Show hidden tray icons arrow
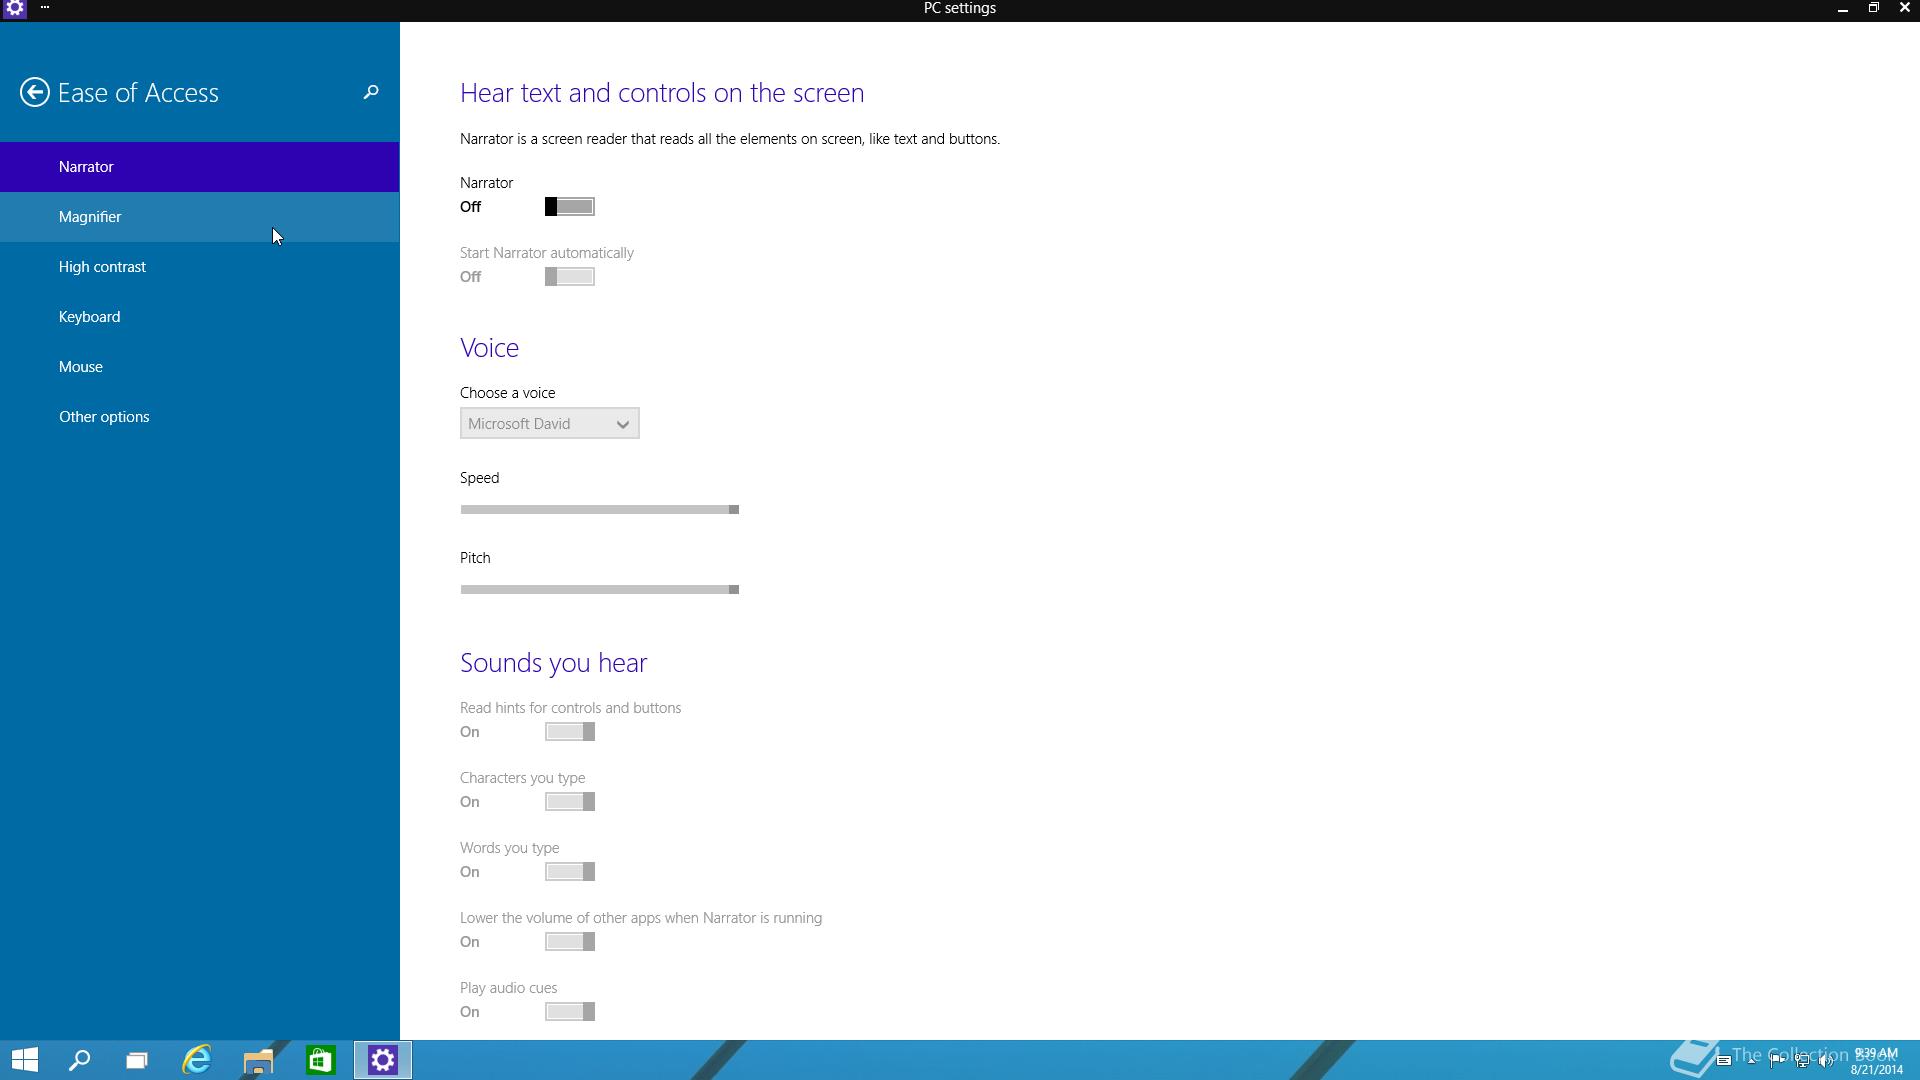Screen dimensions: 1920x1080 click(1751, 1061)
